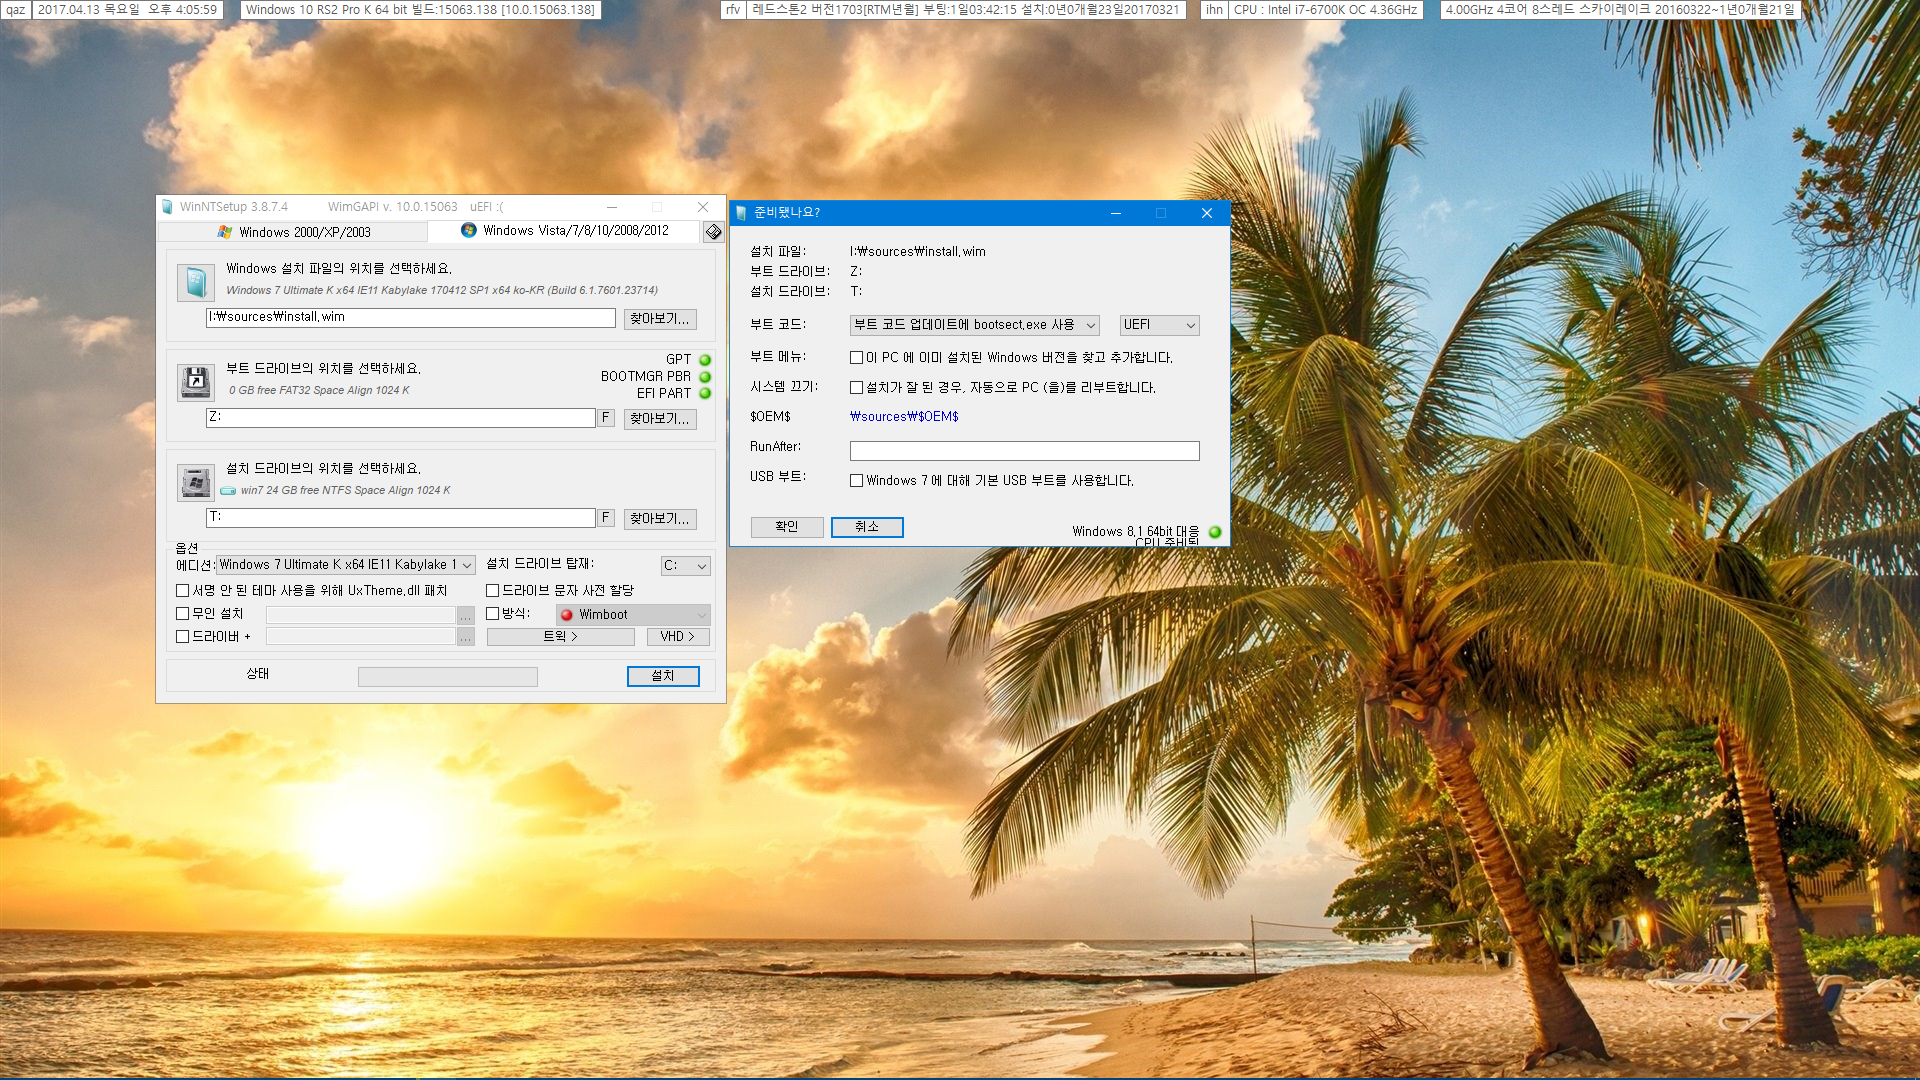
Task: Enable automatic reboot after install checkbox
Action: (x=856, y=388)
